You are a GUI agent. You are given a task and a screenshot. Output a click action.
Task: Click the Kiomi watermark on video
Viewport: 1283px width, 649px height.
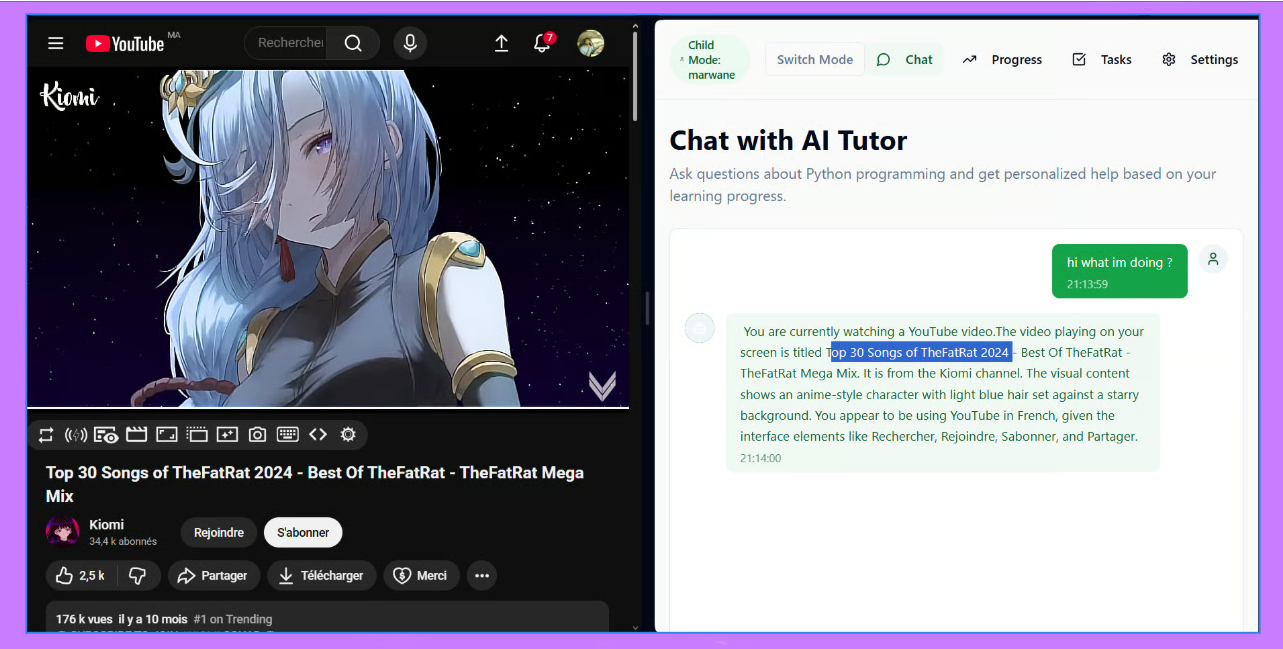click(x=69, y=96)
